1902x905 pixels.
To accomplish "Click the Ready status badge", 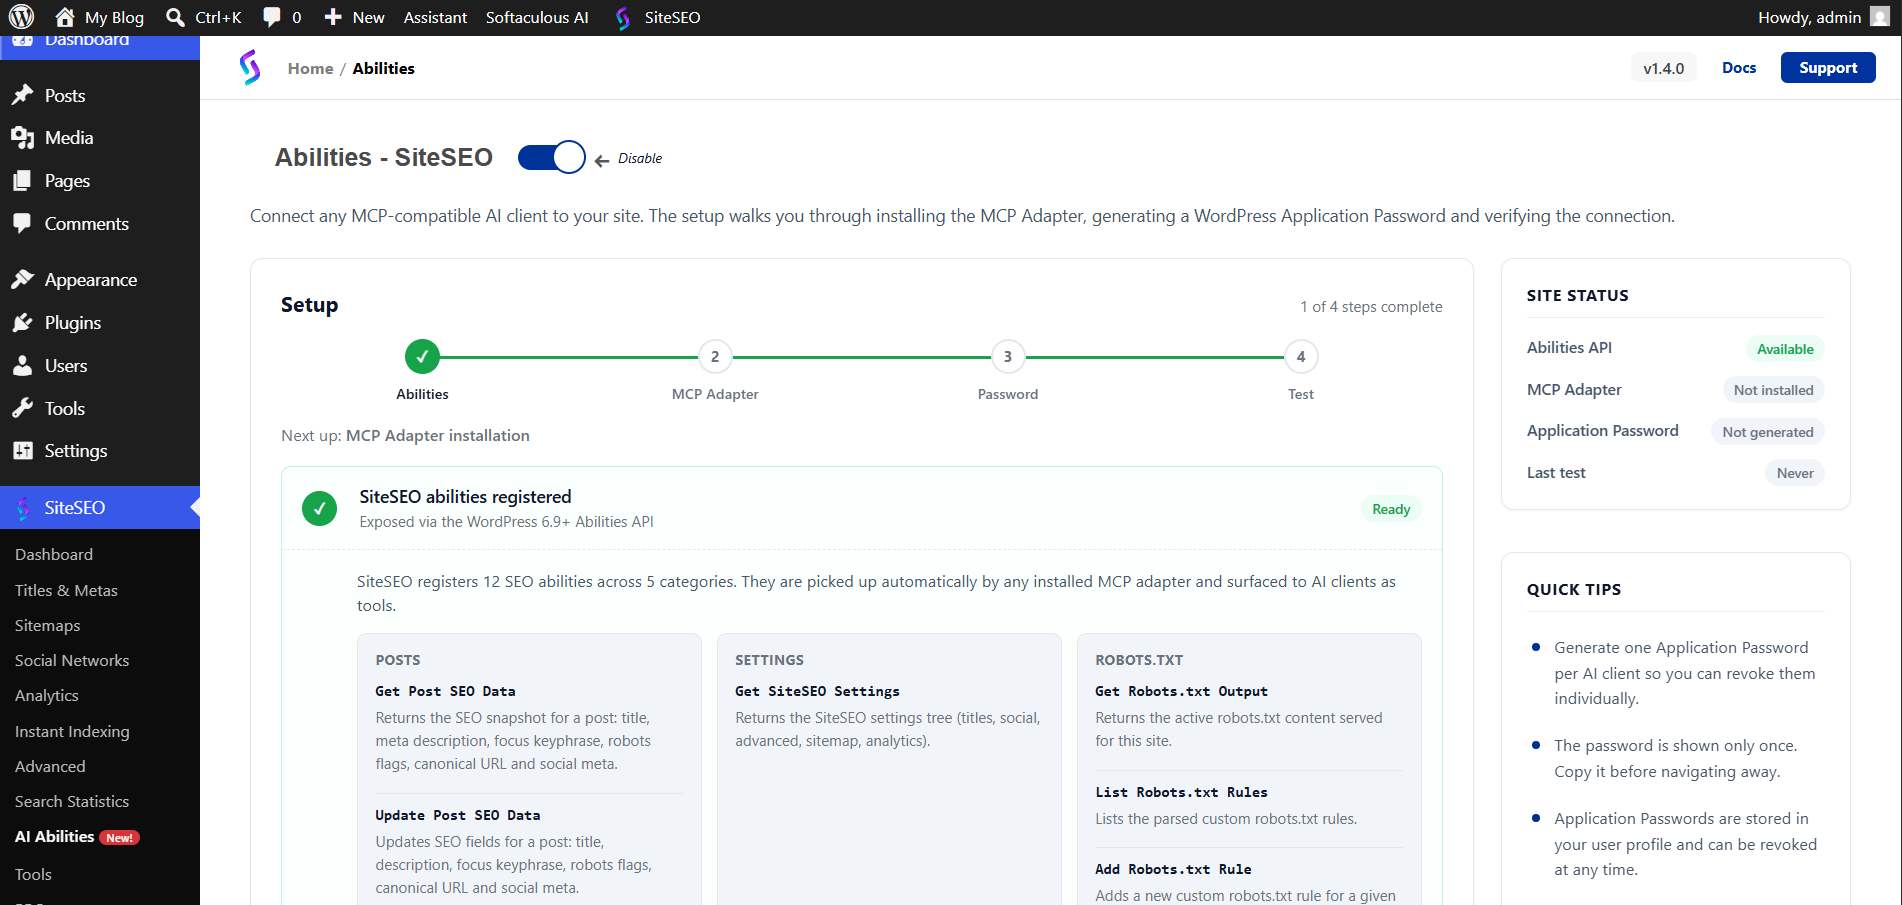I will coord(1391,509).
